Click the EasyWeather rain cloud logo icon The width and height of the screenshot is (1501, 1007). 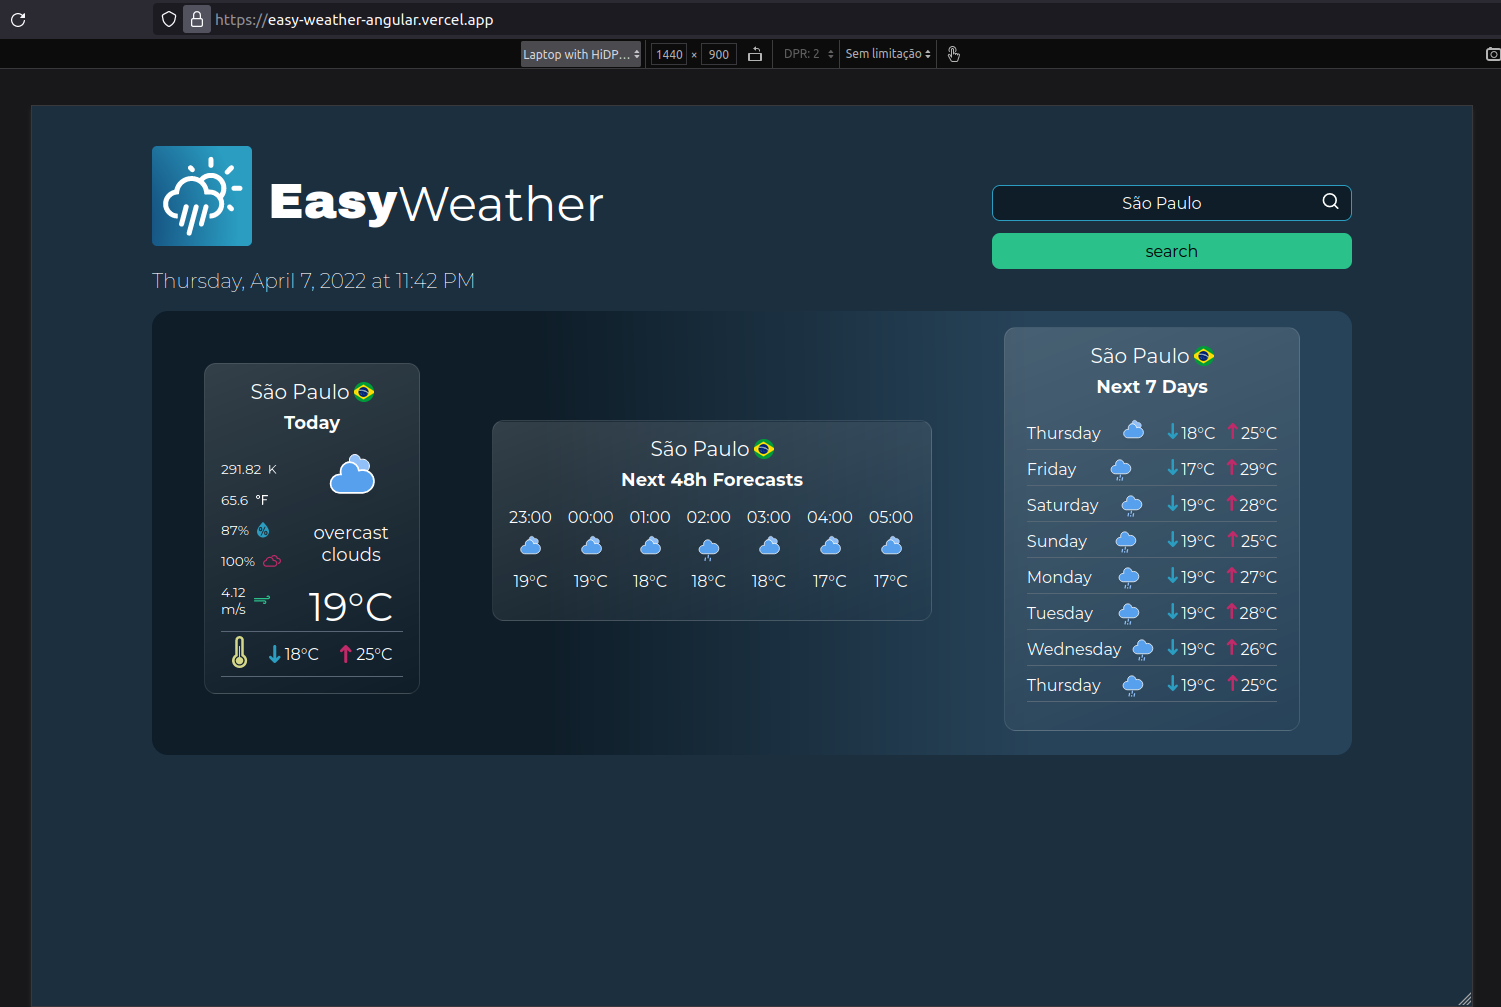201,196
